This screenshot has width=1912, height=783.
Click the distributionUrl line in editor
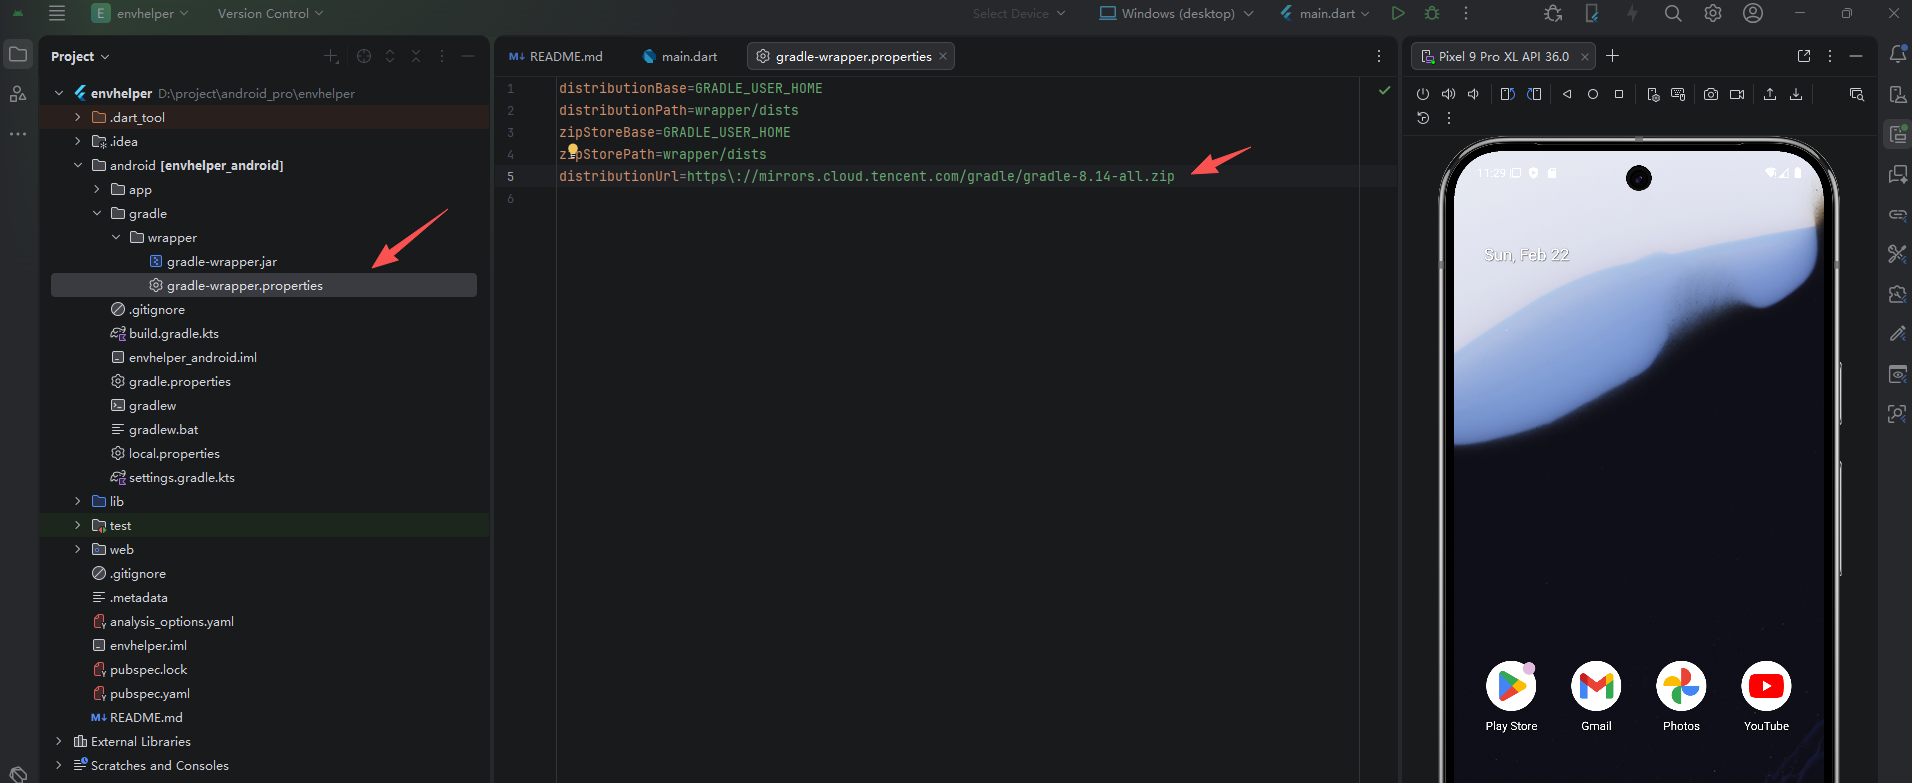pos(866,176)
